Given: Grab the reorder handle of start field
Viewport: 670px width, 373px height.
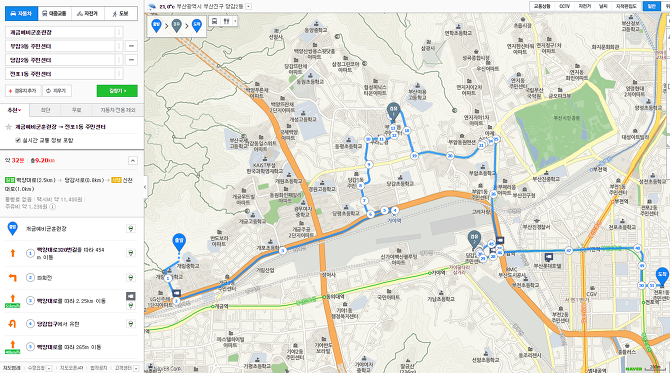Looking at the screenshot, I should pyautogui.click(x=119, y=32).
